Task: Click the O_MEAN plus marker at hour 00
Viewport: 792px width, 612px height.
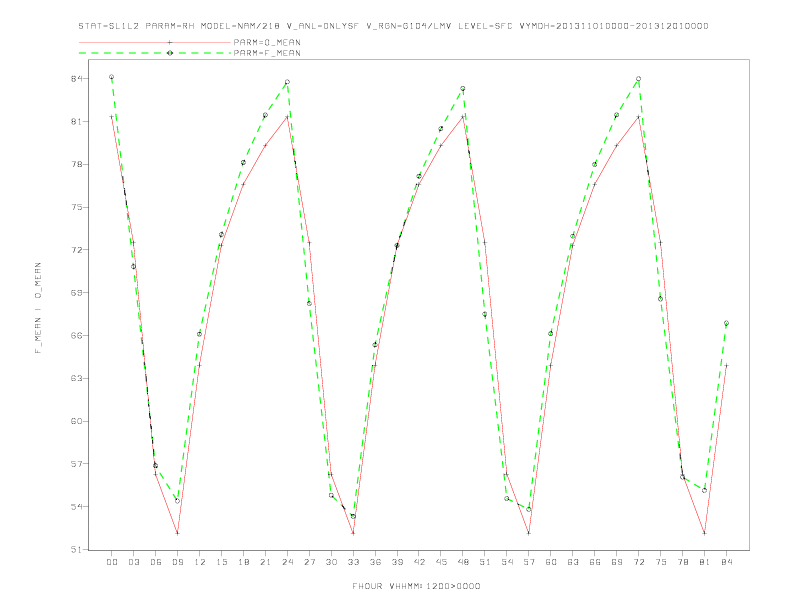Action: [112, 117]
